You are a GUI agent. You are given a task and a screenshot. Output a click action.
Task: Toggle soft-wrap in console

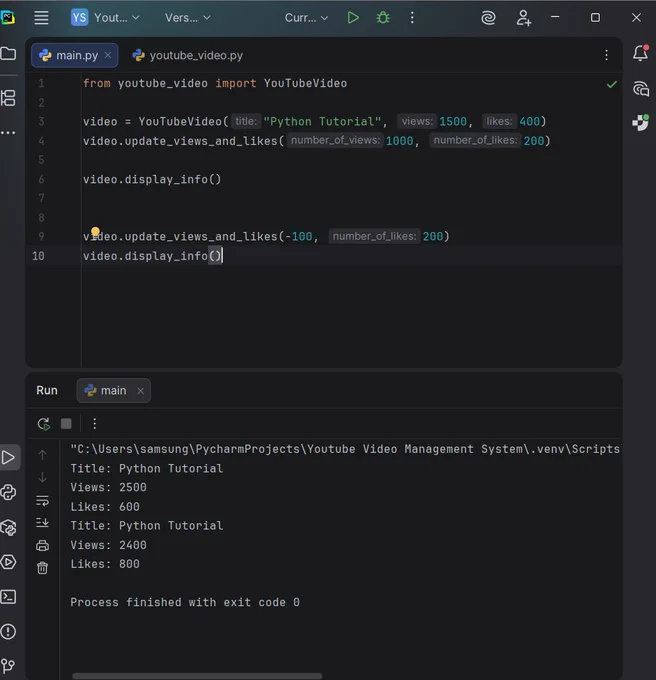tap(42, 500)
